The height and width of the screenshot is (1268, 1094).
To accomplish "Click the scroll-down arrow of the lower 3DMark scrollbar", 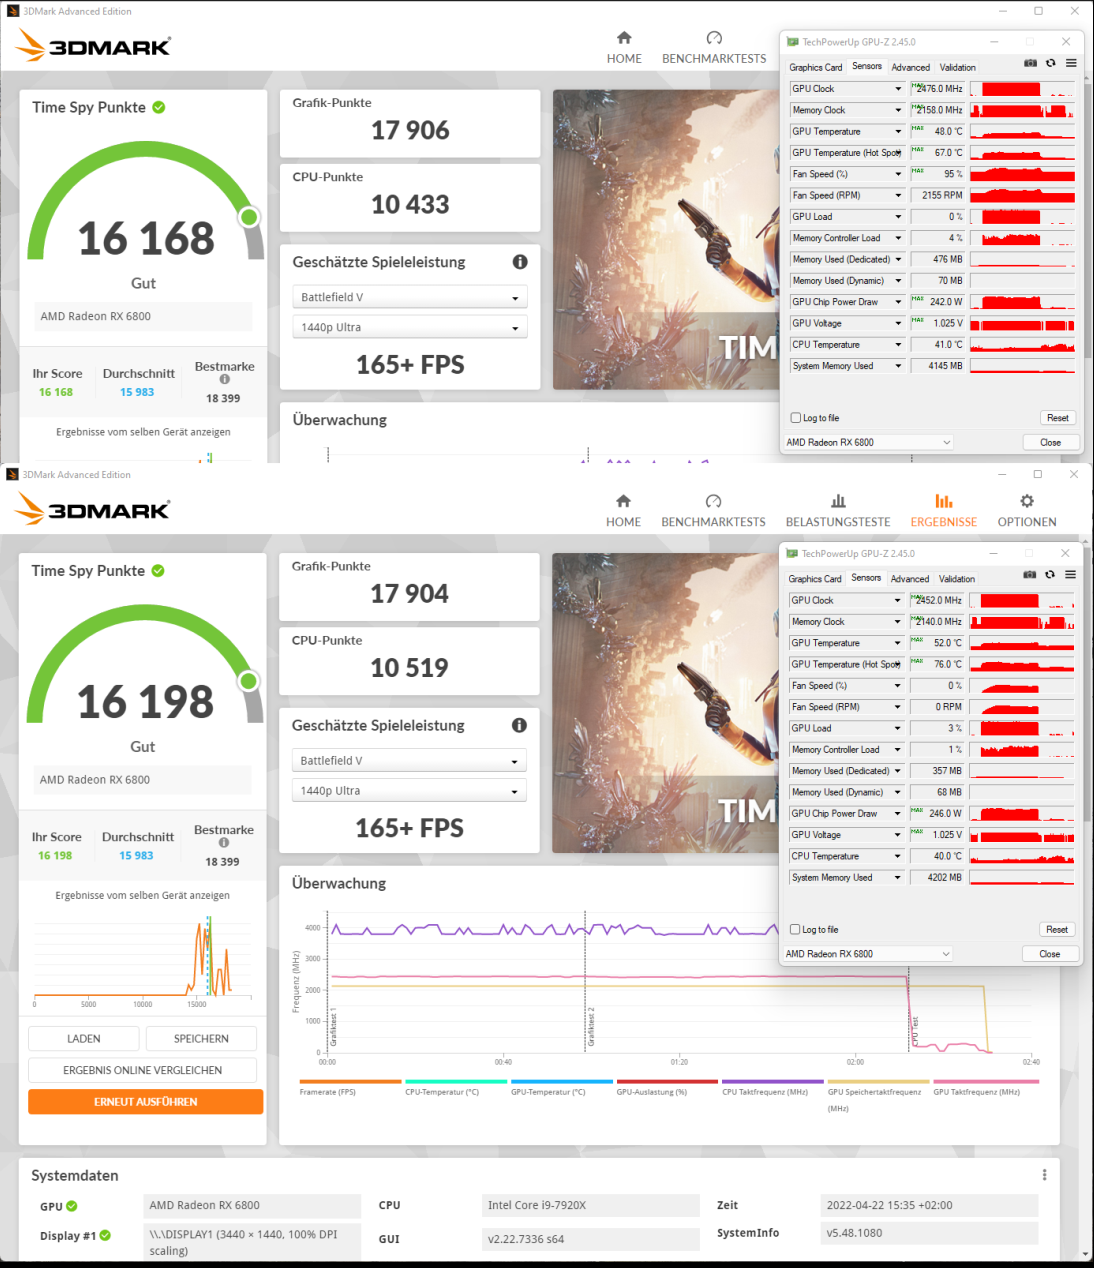I will pyautogui.click(x=1086, y=1254).
